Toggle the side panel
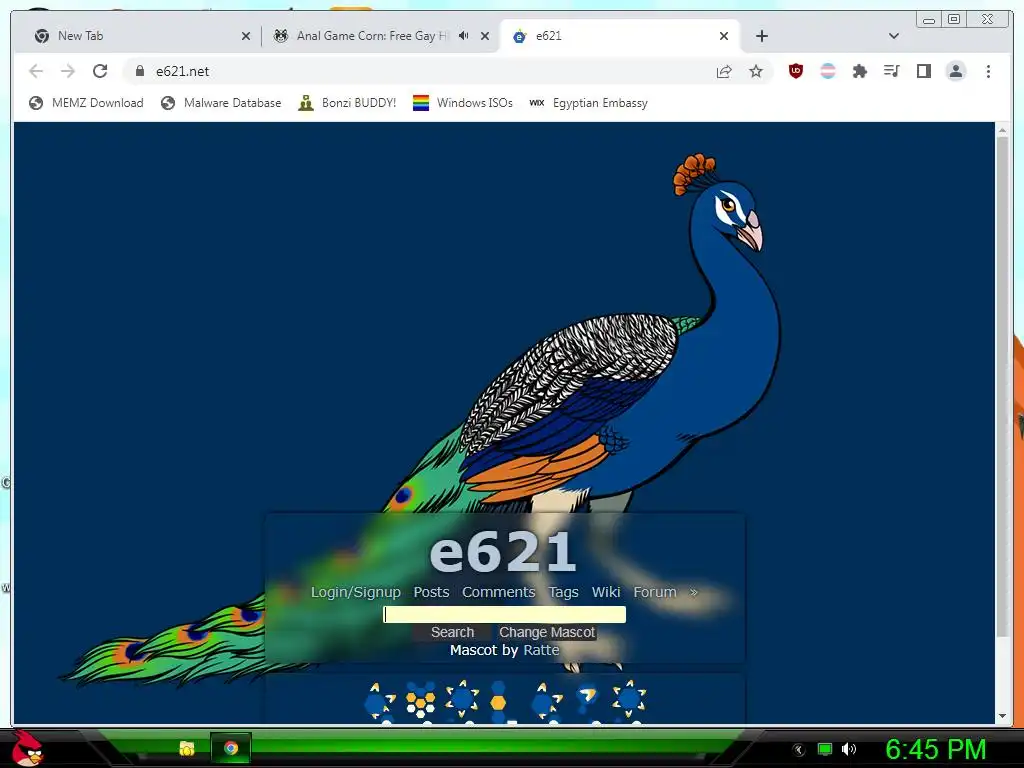1024x768 pixels. 923,71
